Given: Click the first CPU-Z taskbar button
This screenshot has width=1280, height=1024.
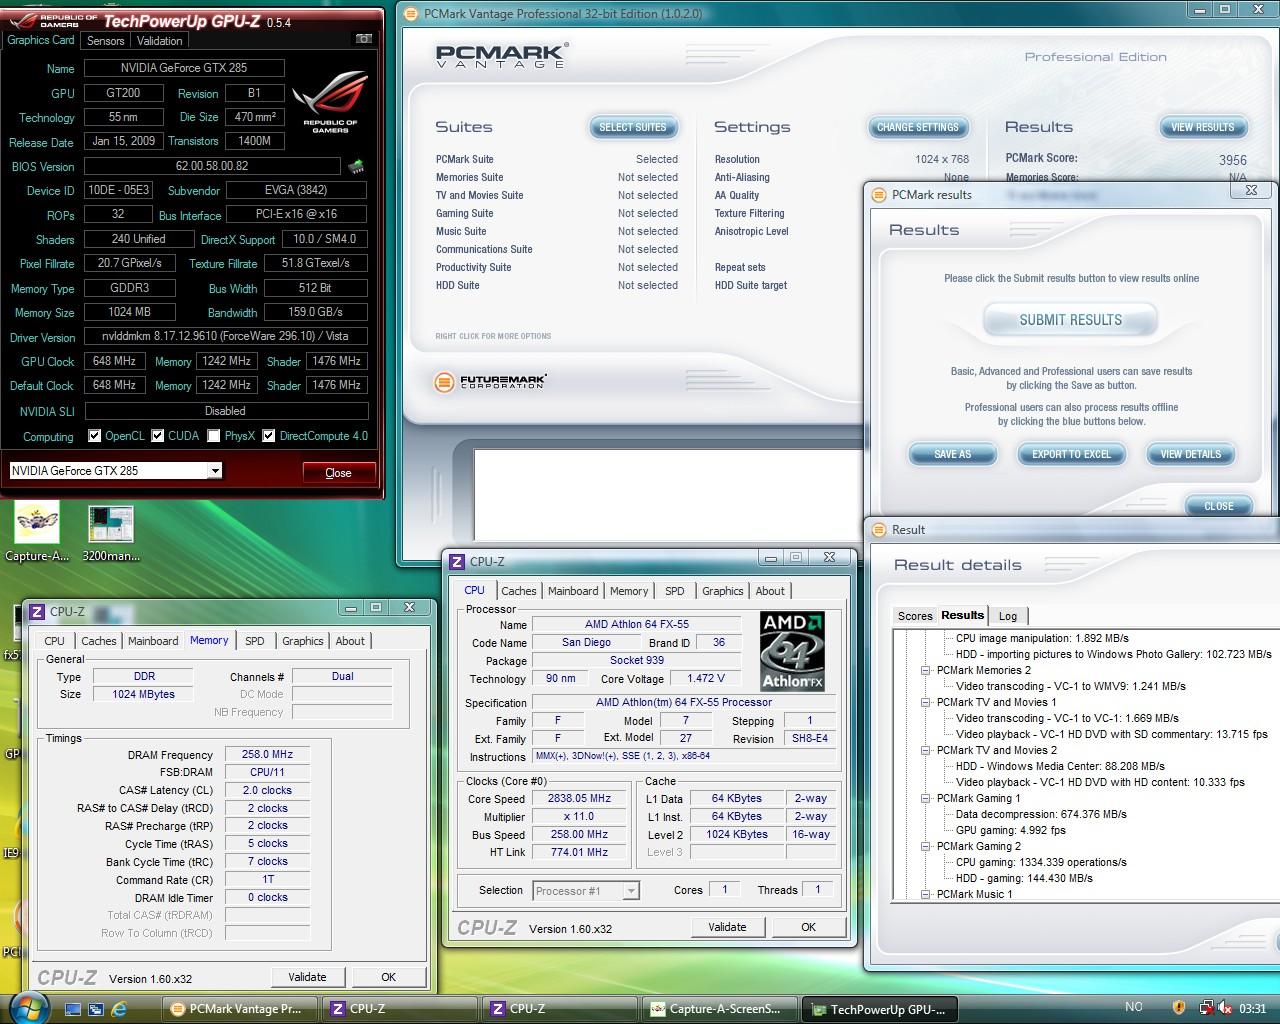Looking at the screenshot, I should [x=399, y=1009].
